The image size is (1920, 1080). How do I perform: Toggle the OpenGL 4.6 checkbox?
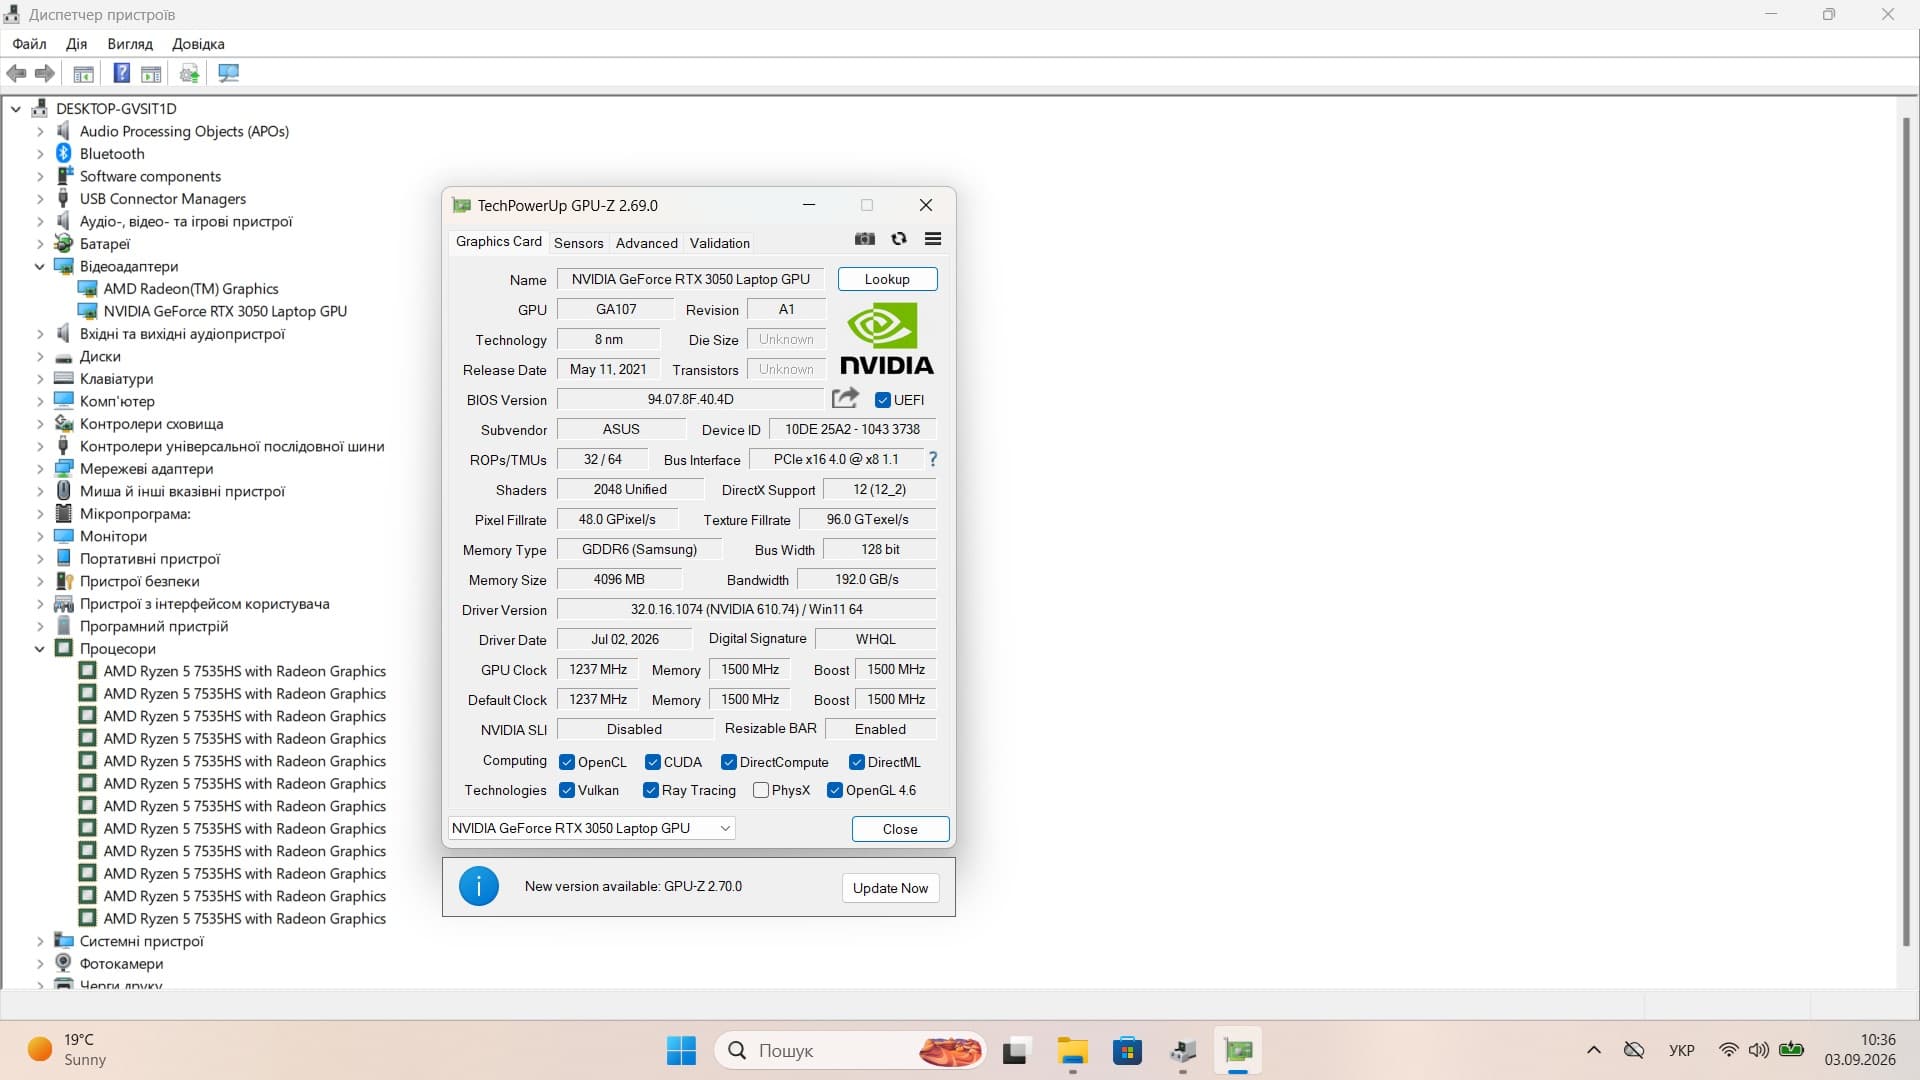click(x=835, y=790)
